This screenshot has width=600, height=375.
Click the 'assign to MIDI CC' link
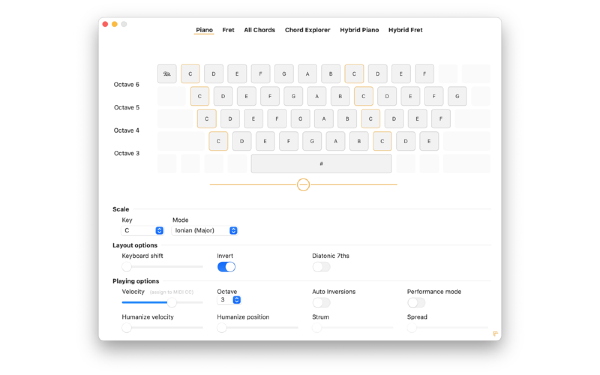click(171, 292)
